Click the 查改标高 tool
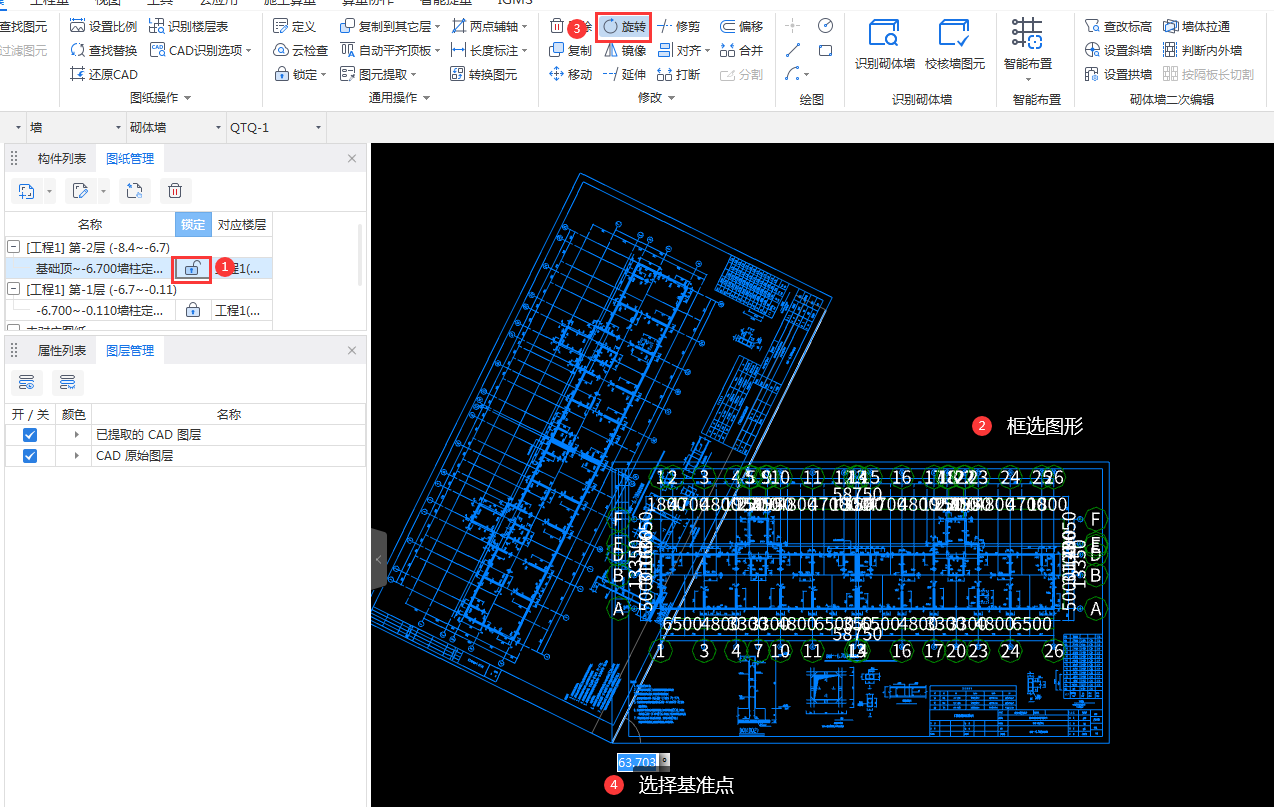The width and height of the screenshot is (1274, 807). pyautogui.click(x=1118, y=26)
